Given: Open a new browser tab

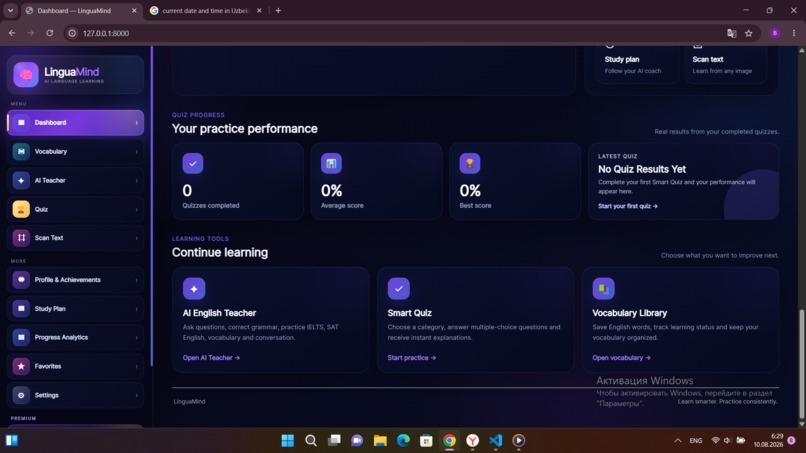Looking at the screenshot, I should [x=278, y=10].
